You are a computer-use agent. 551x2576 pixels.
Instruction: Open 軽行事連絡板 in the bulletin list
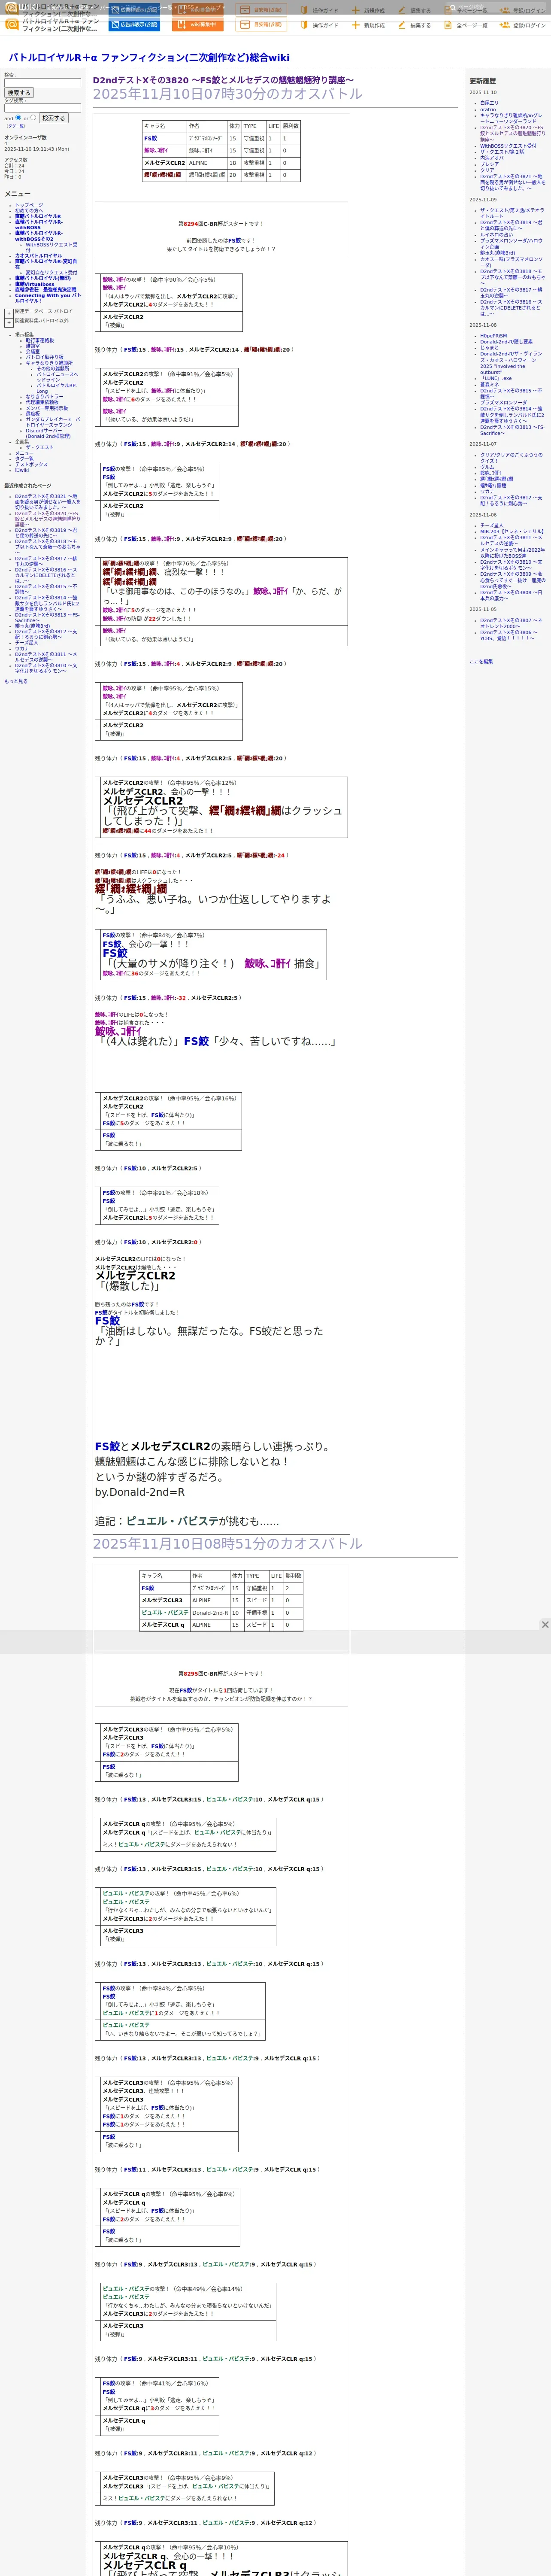point(40,340)
